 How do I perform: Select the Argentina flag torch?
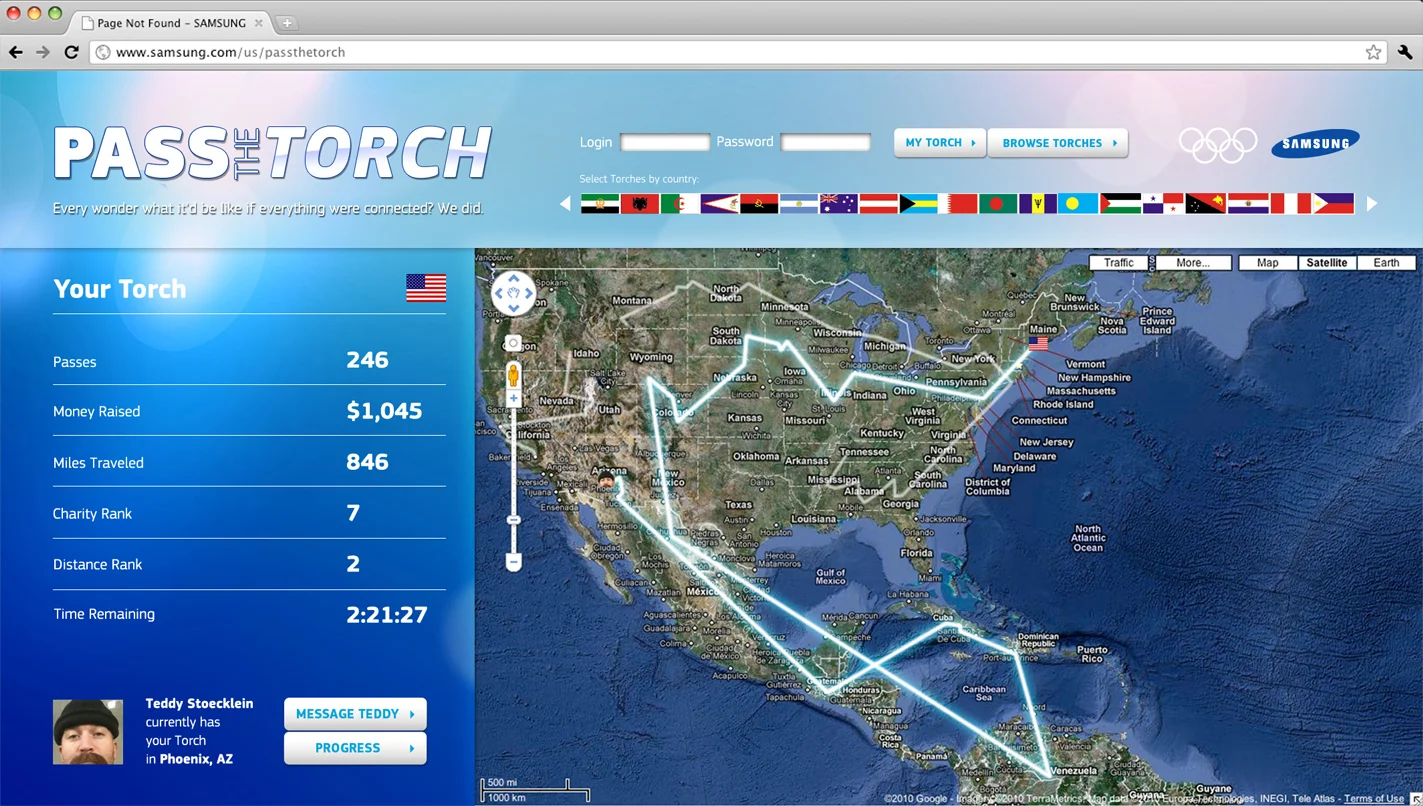coord(799,204)
